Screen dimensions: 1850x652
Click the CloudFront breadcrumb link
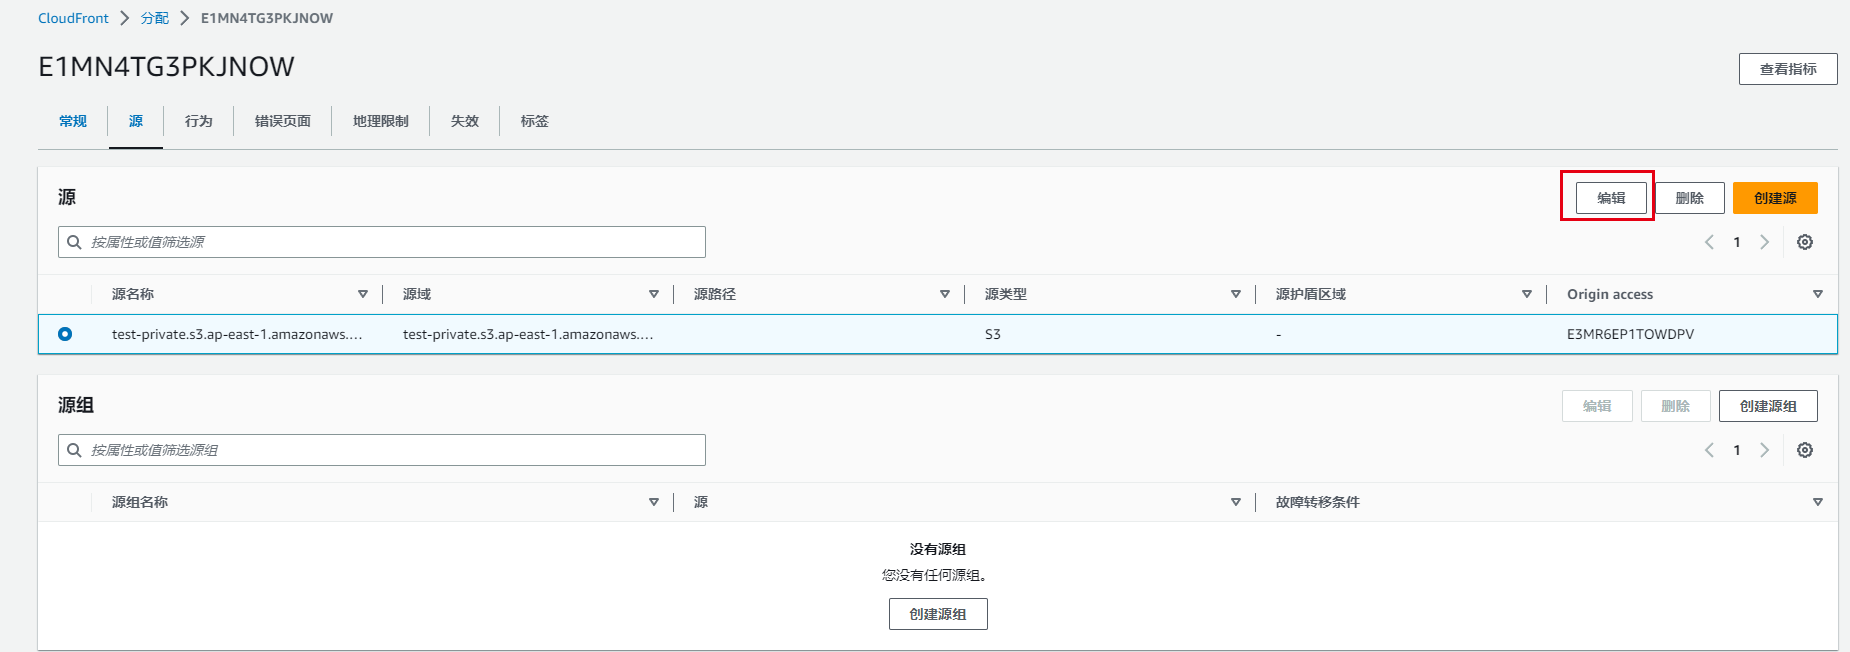[73, 18]
